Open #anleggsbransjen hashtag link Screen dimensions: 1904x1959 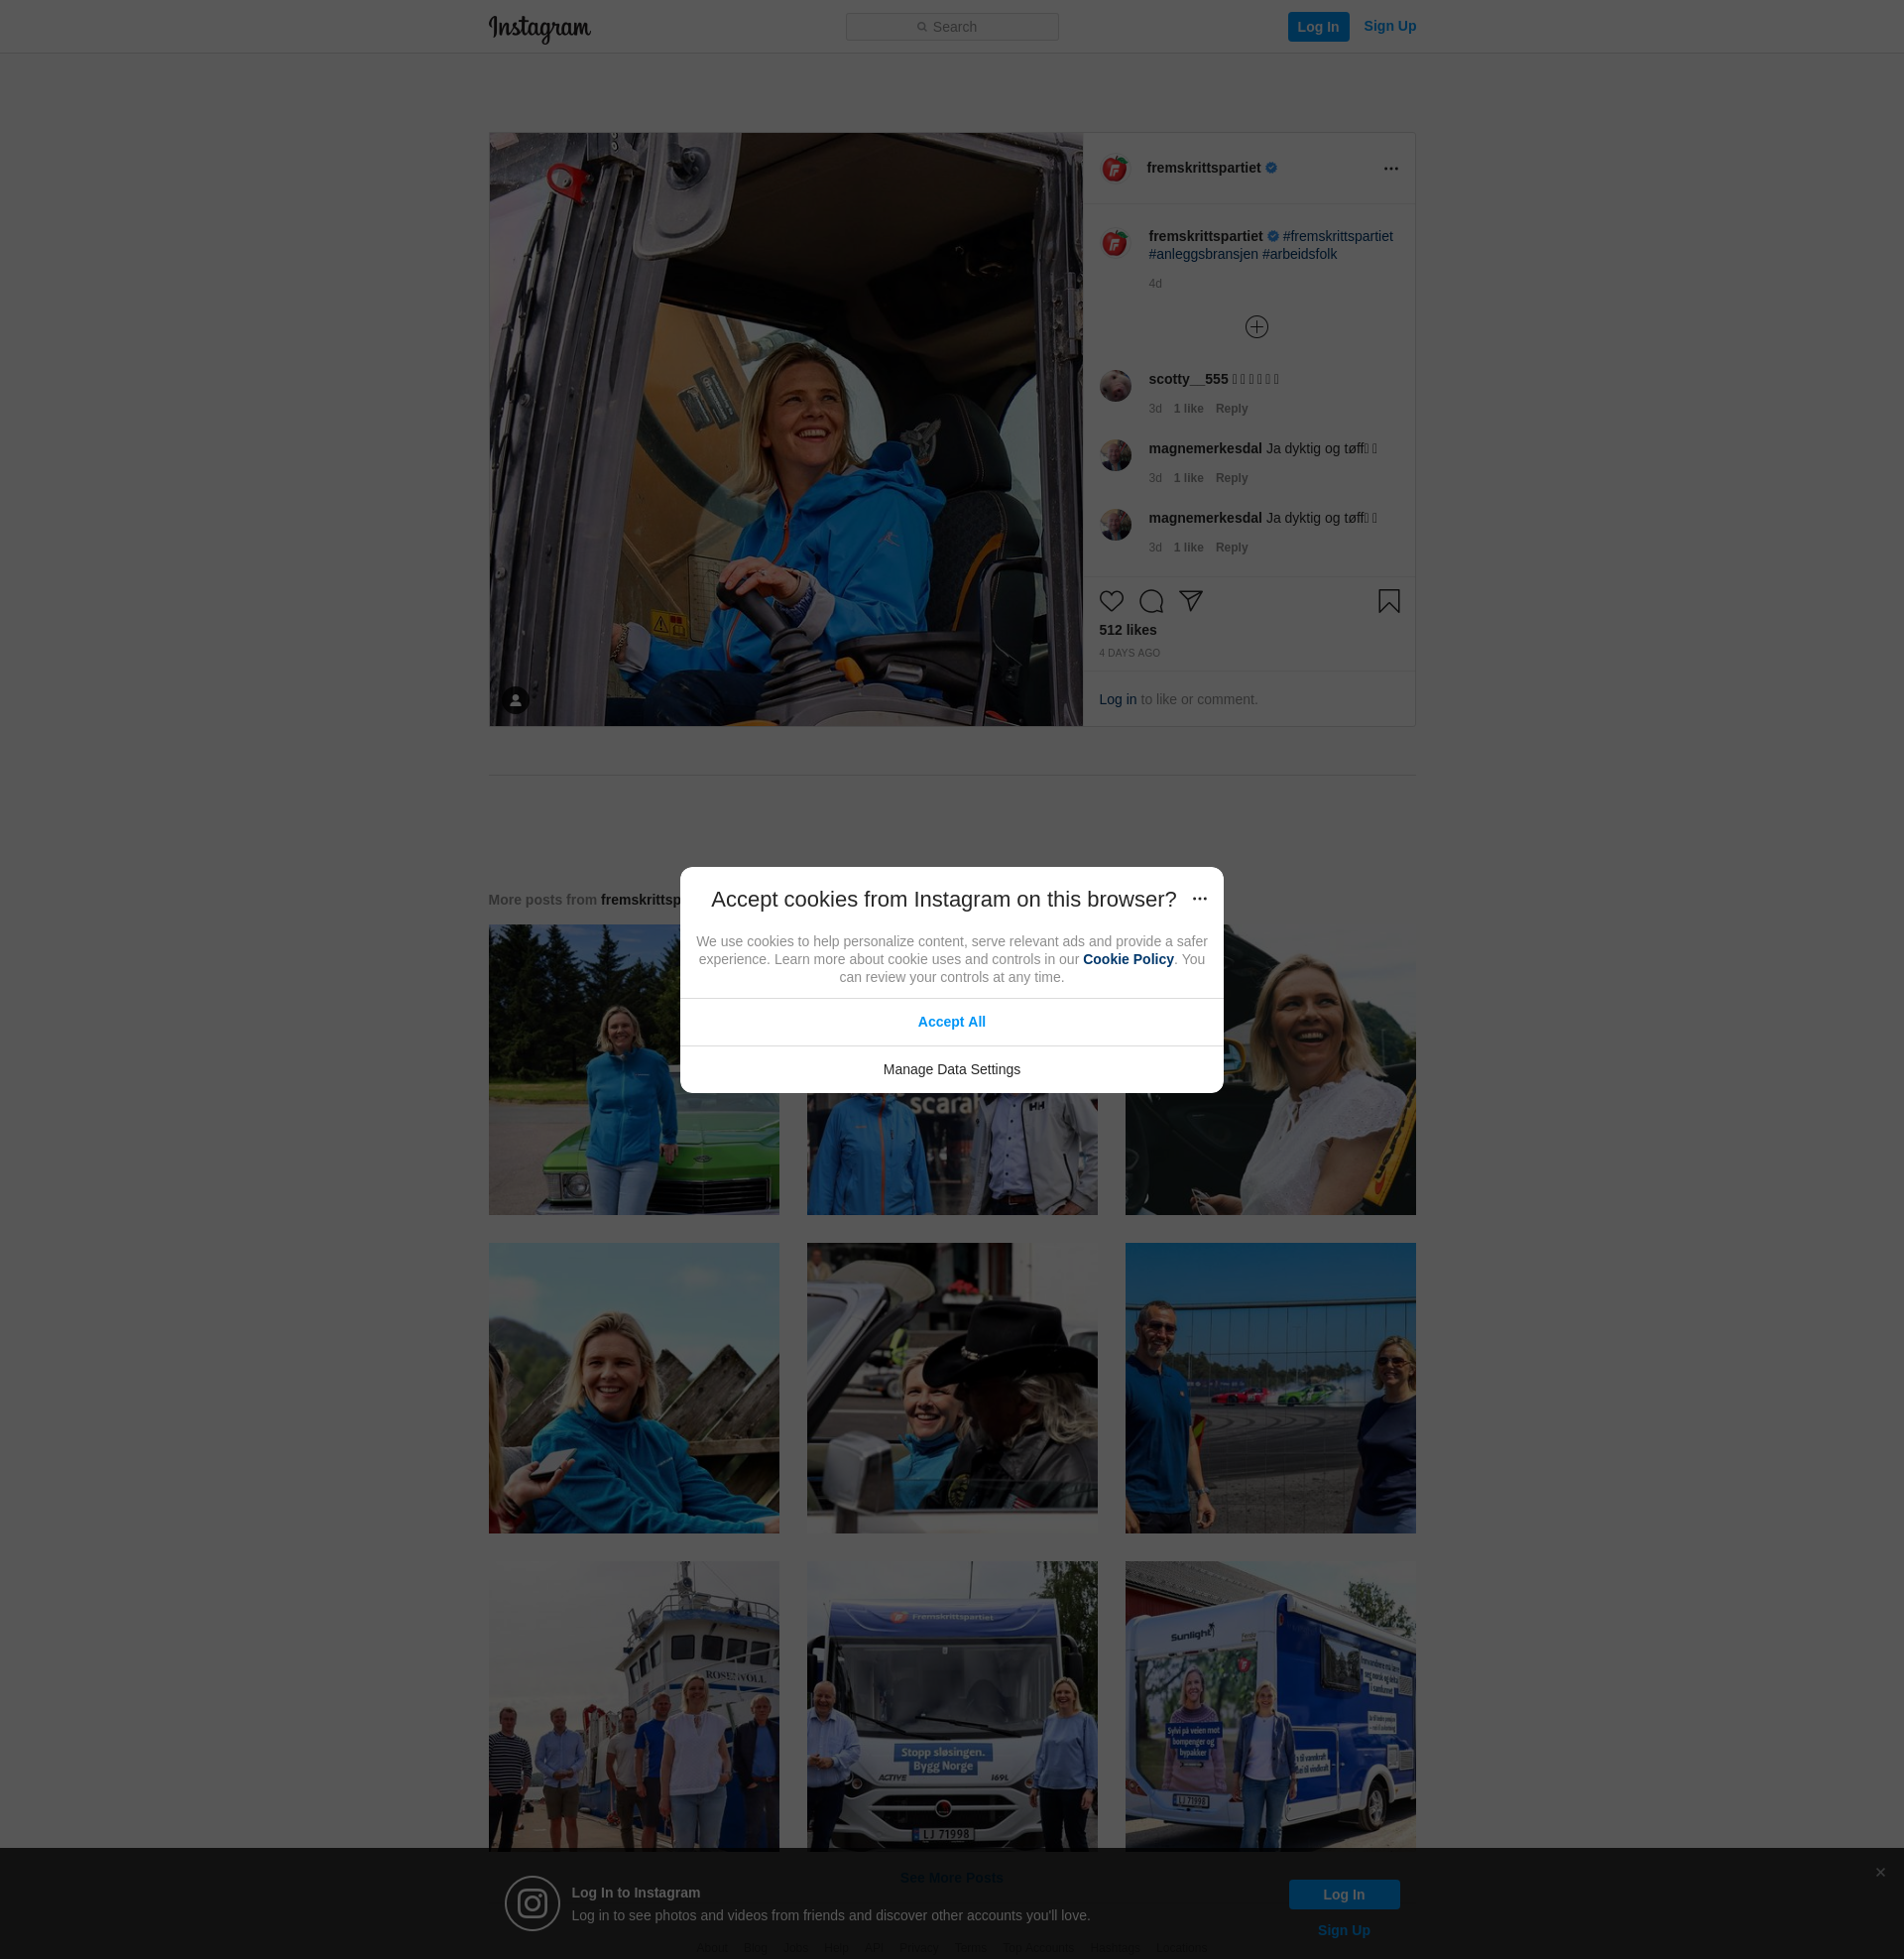pyautogui.click(x=1203, y=254)
